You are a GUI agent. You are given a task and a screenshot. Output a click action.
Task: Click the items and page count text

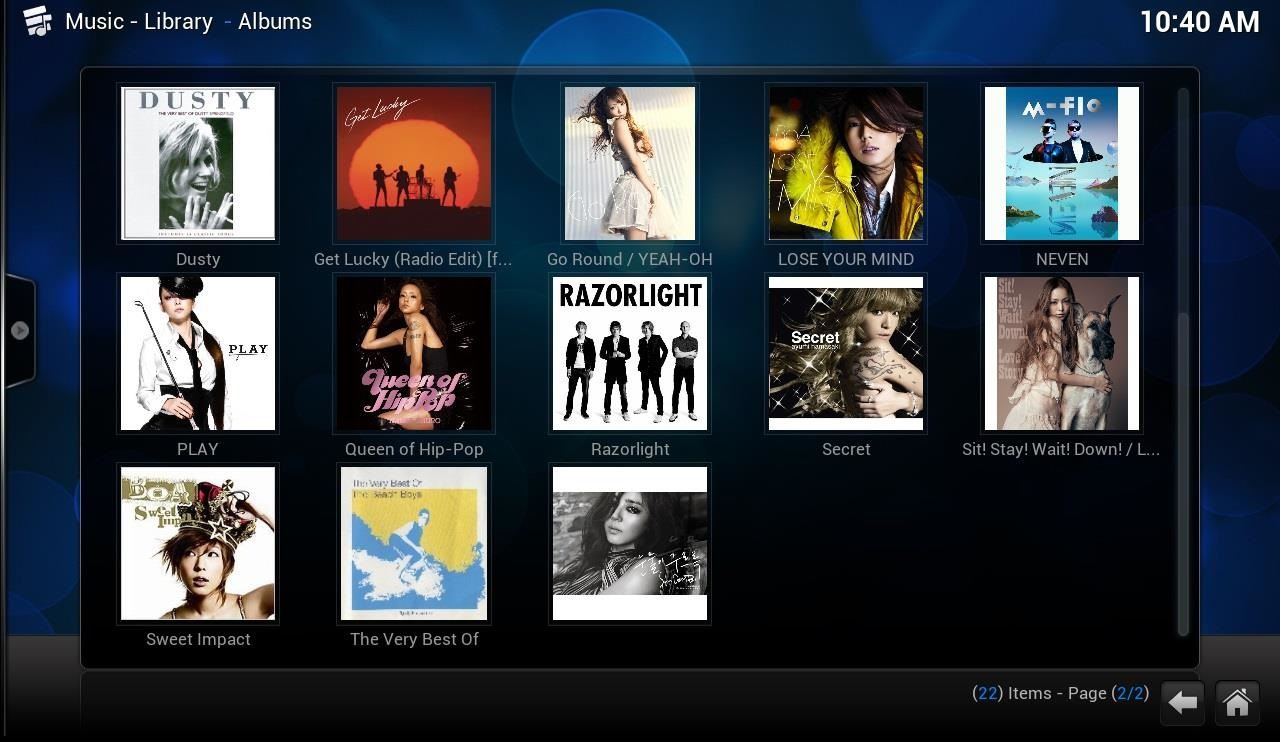point(1061,693)
